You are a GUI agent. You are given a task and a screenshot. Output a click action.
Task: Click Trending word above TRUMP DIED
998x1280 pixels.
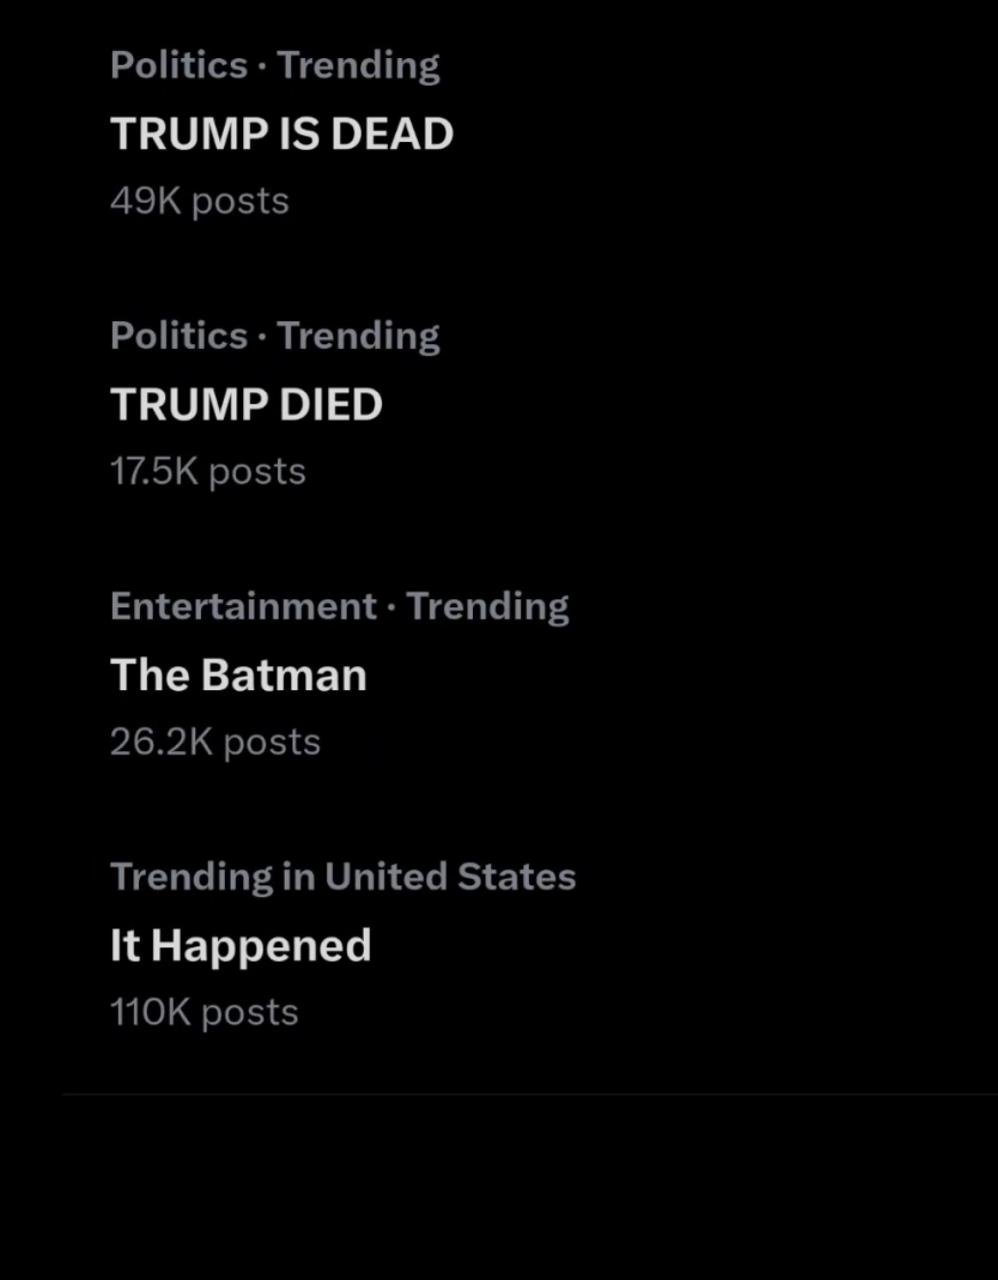[x=358, y=336]
